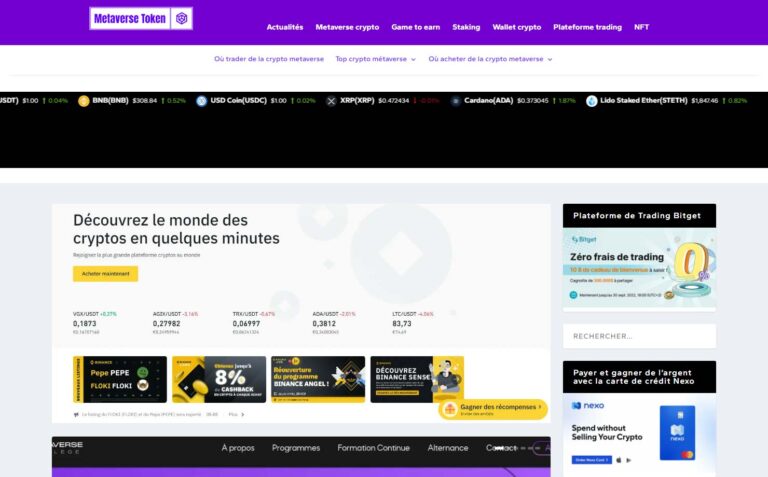Select BNB(BNB) in the ticker
Viewport: 768px width, 477px height.
pyautogui.click(x=110, y=100)
